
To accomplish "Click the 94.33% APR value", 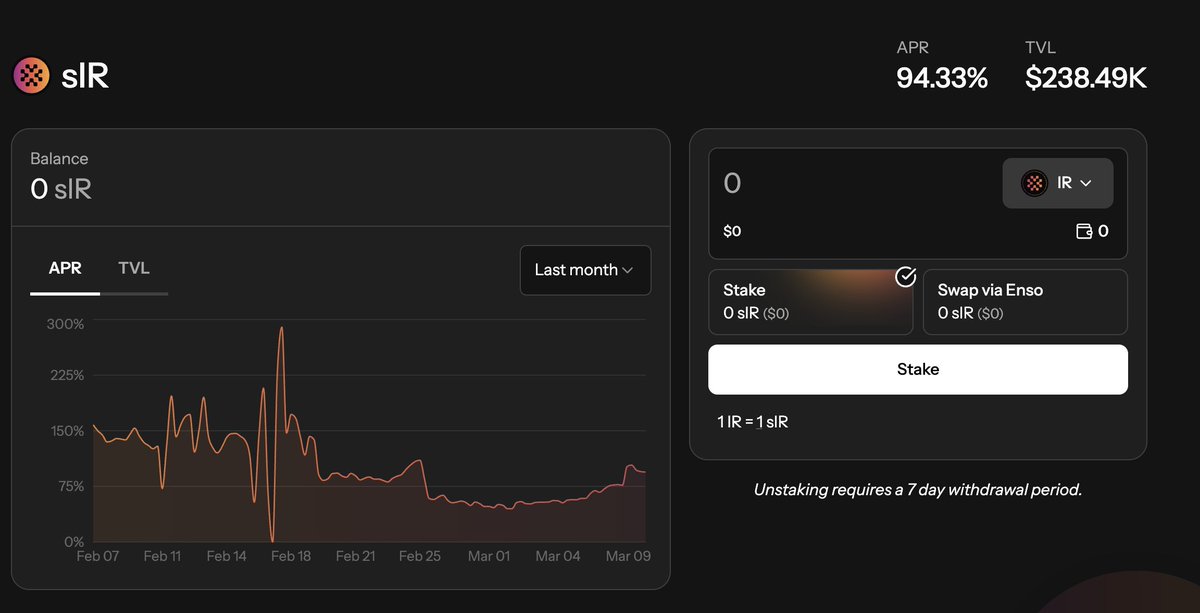I will (x=942, y=78).
